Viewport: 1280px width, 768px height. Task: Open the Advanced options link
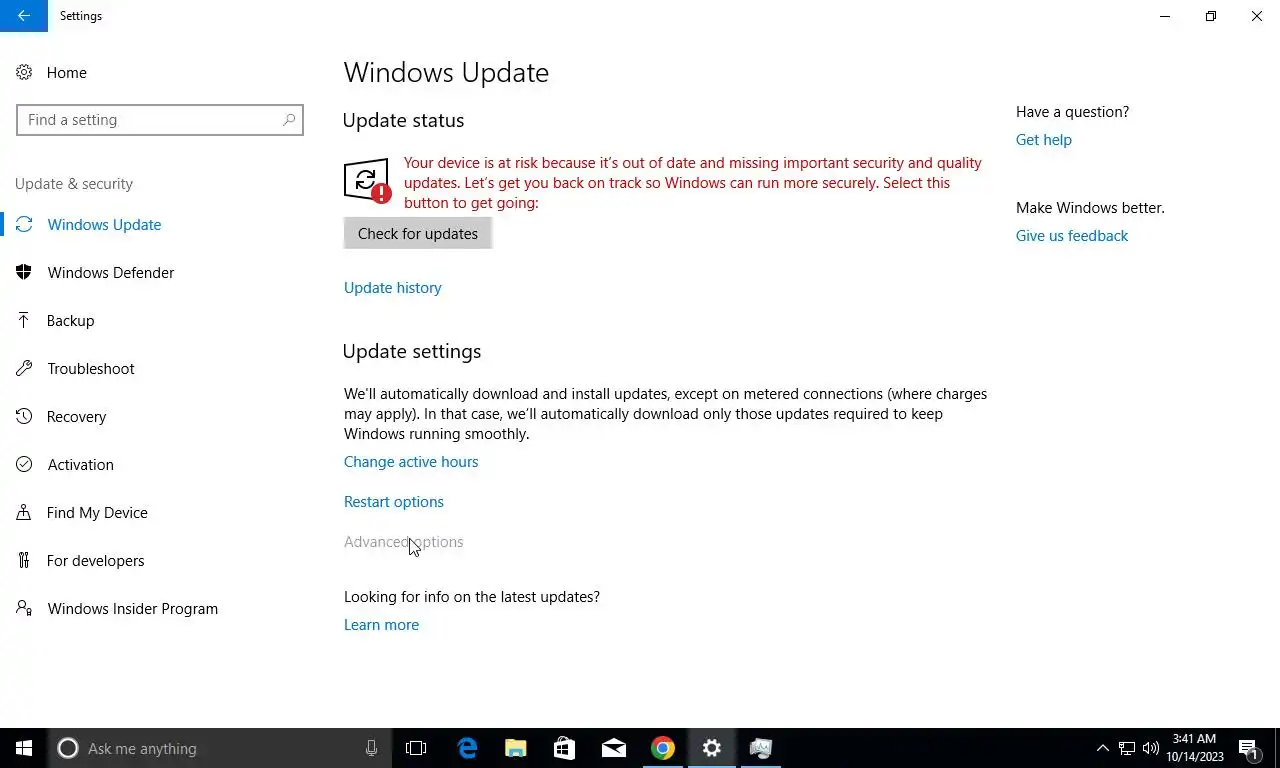coord(404,542)
